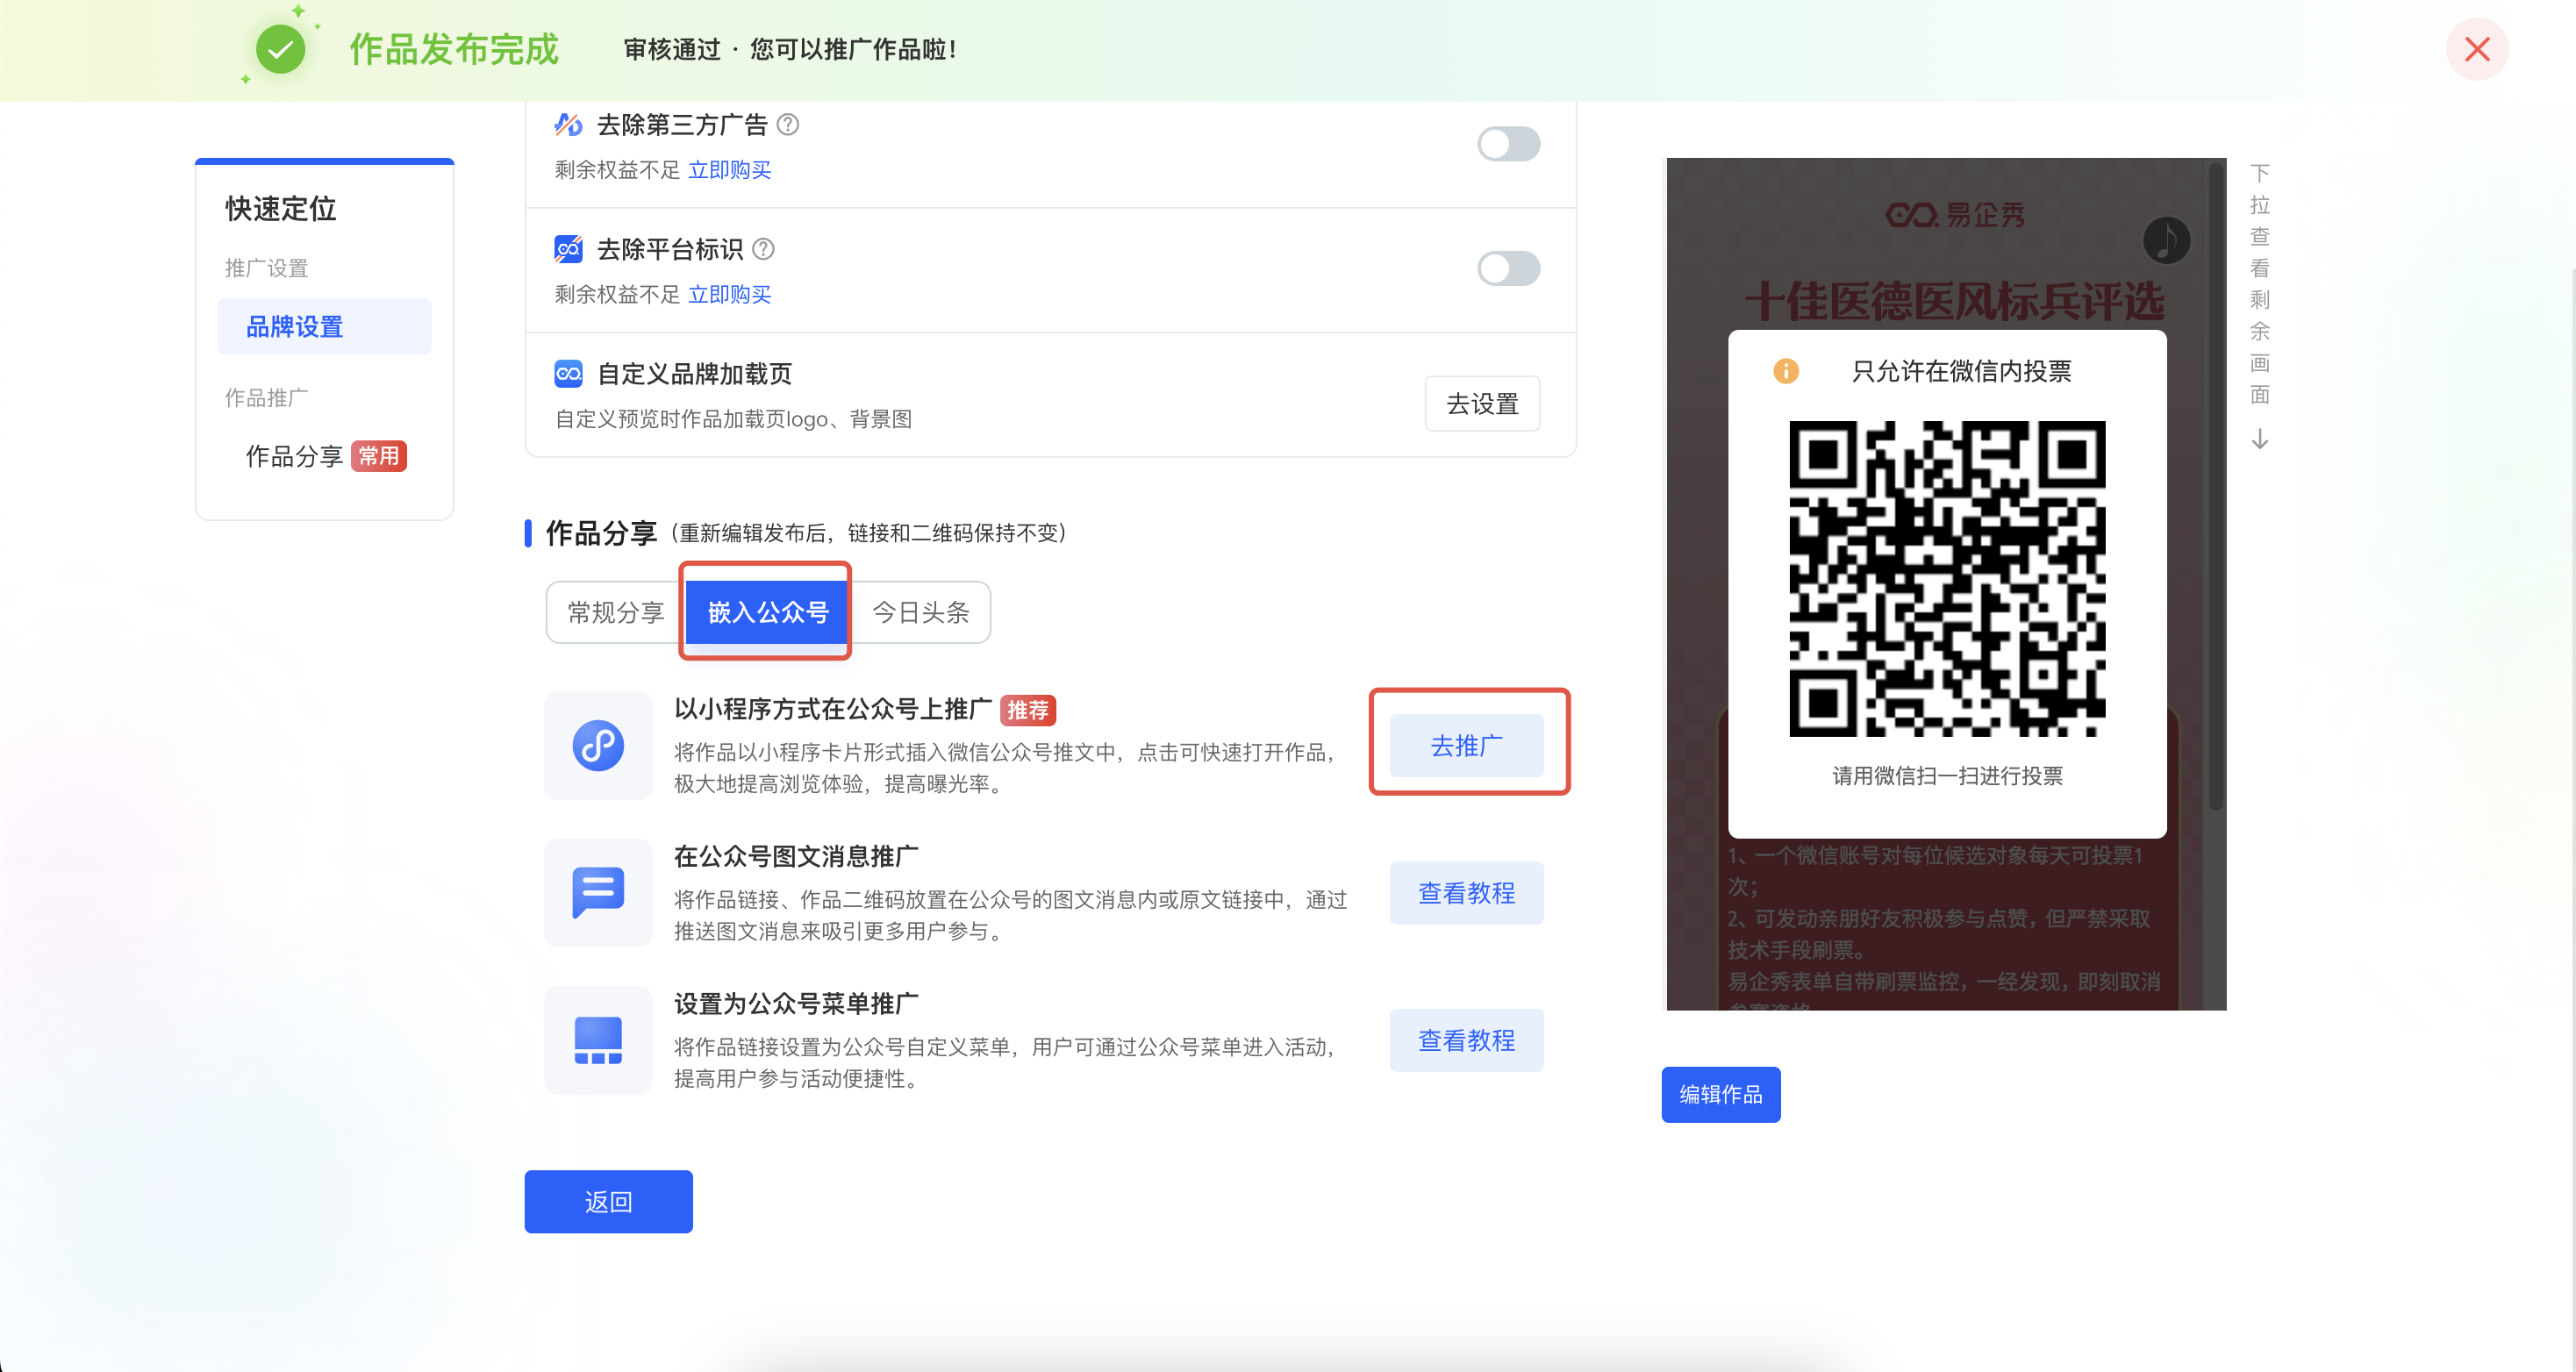Screen dimensions: 2576x1372
Task: Click the 公众号菜单 promotion icon
Action: [598, 1040]
